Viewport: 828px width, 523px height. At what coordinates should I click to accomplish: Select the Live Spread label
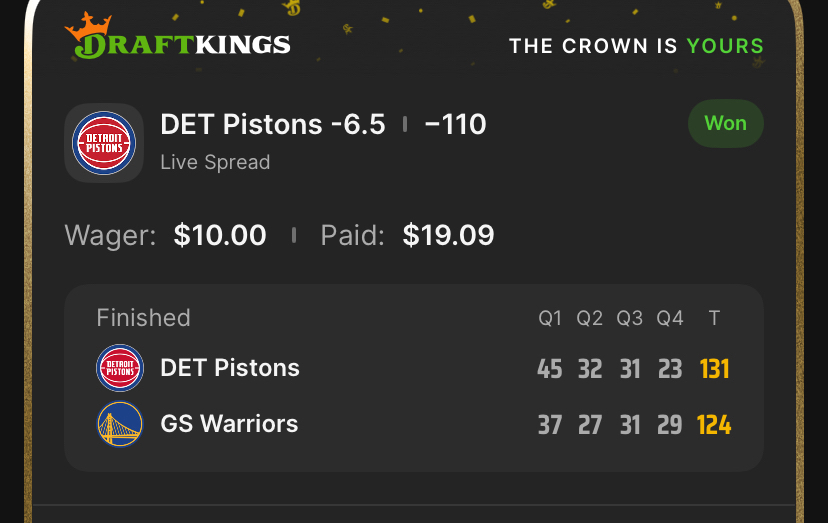pos(215,162)
